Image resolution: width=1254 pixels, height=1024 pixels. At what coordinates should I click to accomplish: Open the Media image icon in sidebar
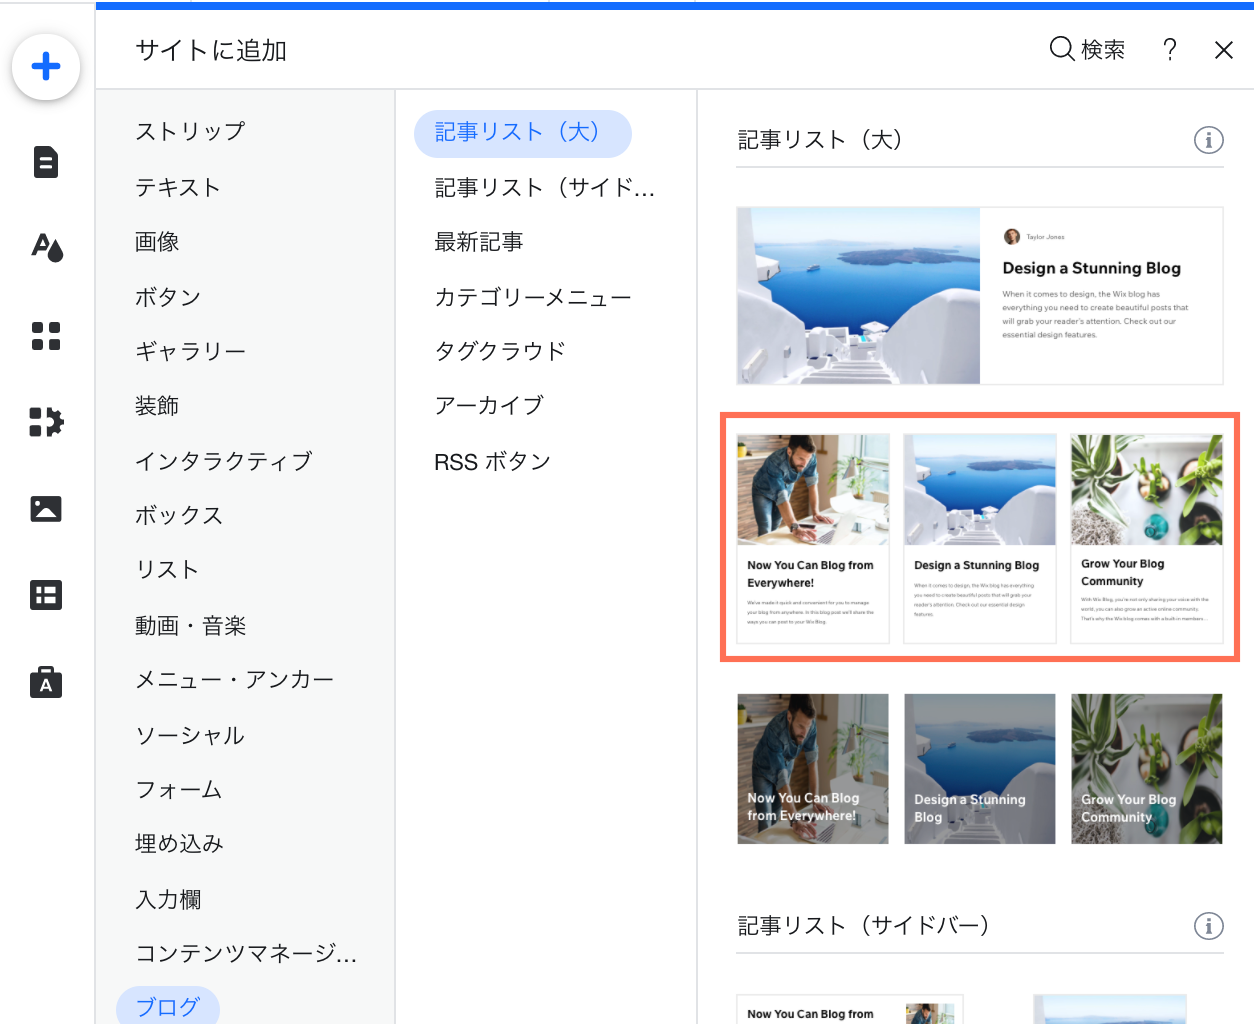(x=46, y=509)
